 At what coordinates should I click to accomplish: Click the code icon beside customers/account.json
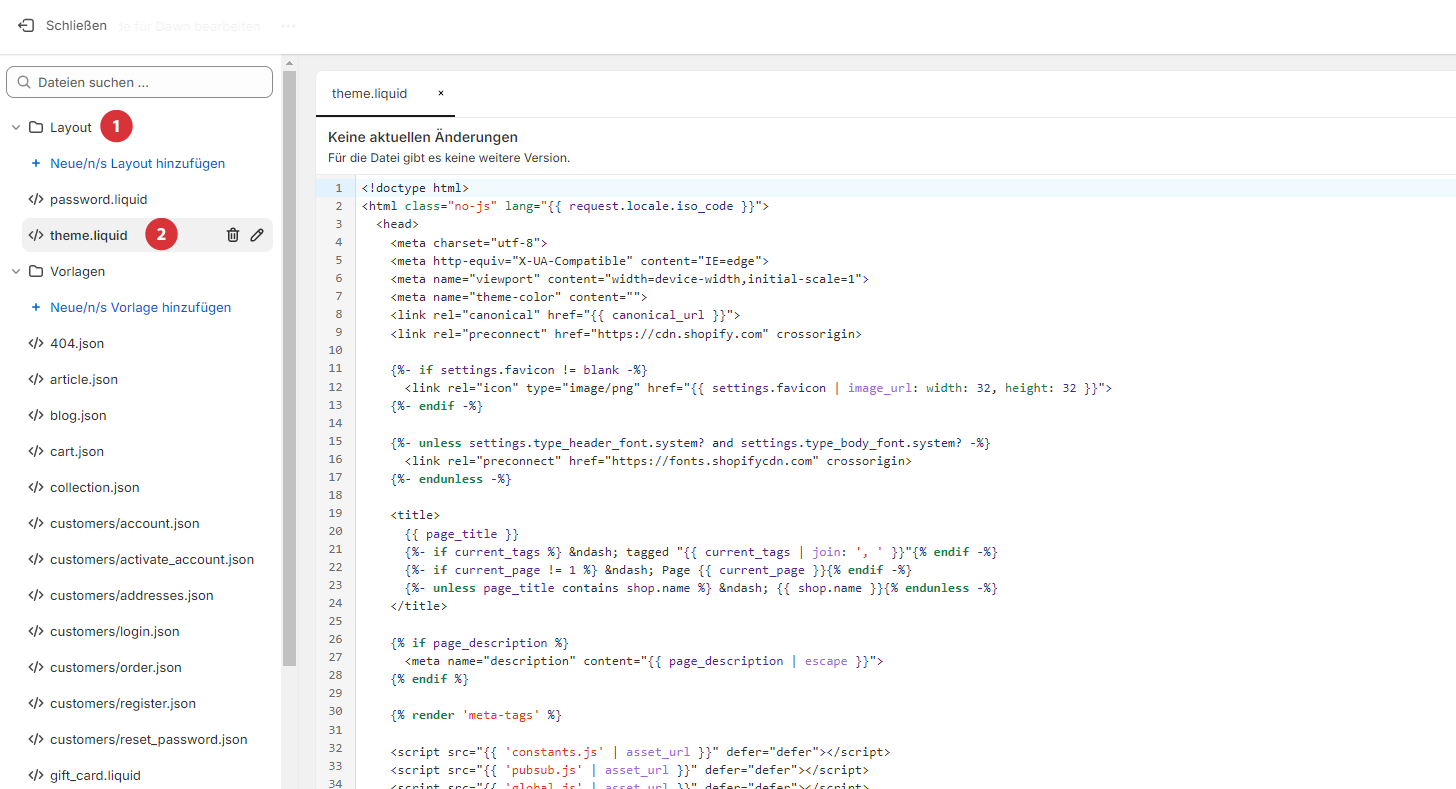pos(36,523)
